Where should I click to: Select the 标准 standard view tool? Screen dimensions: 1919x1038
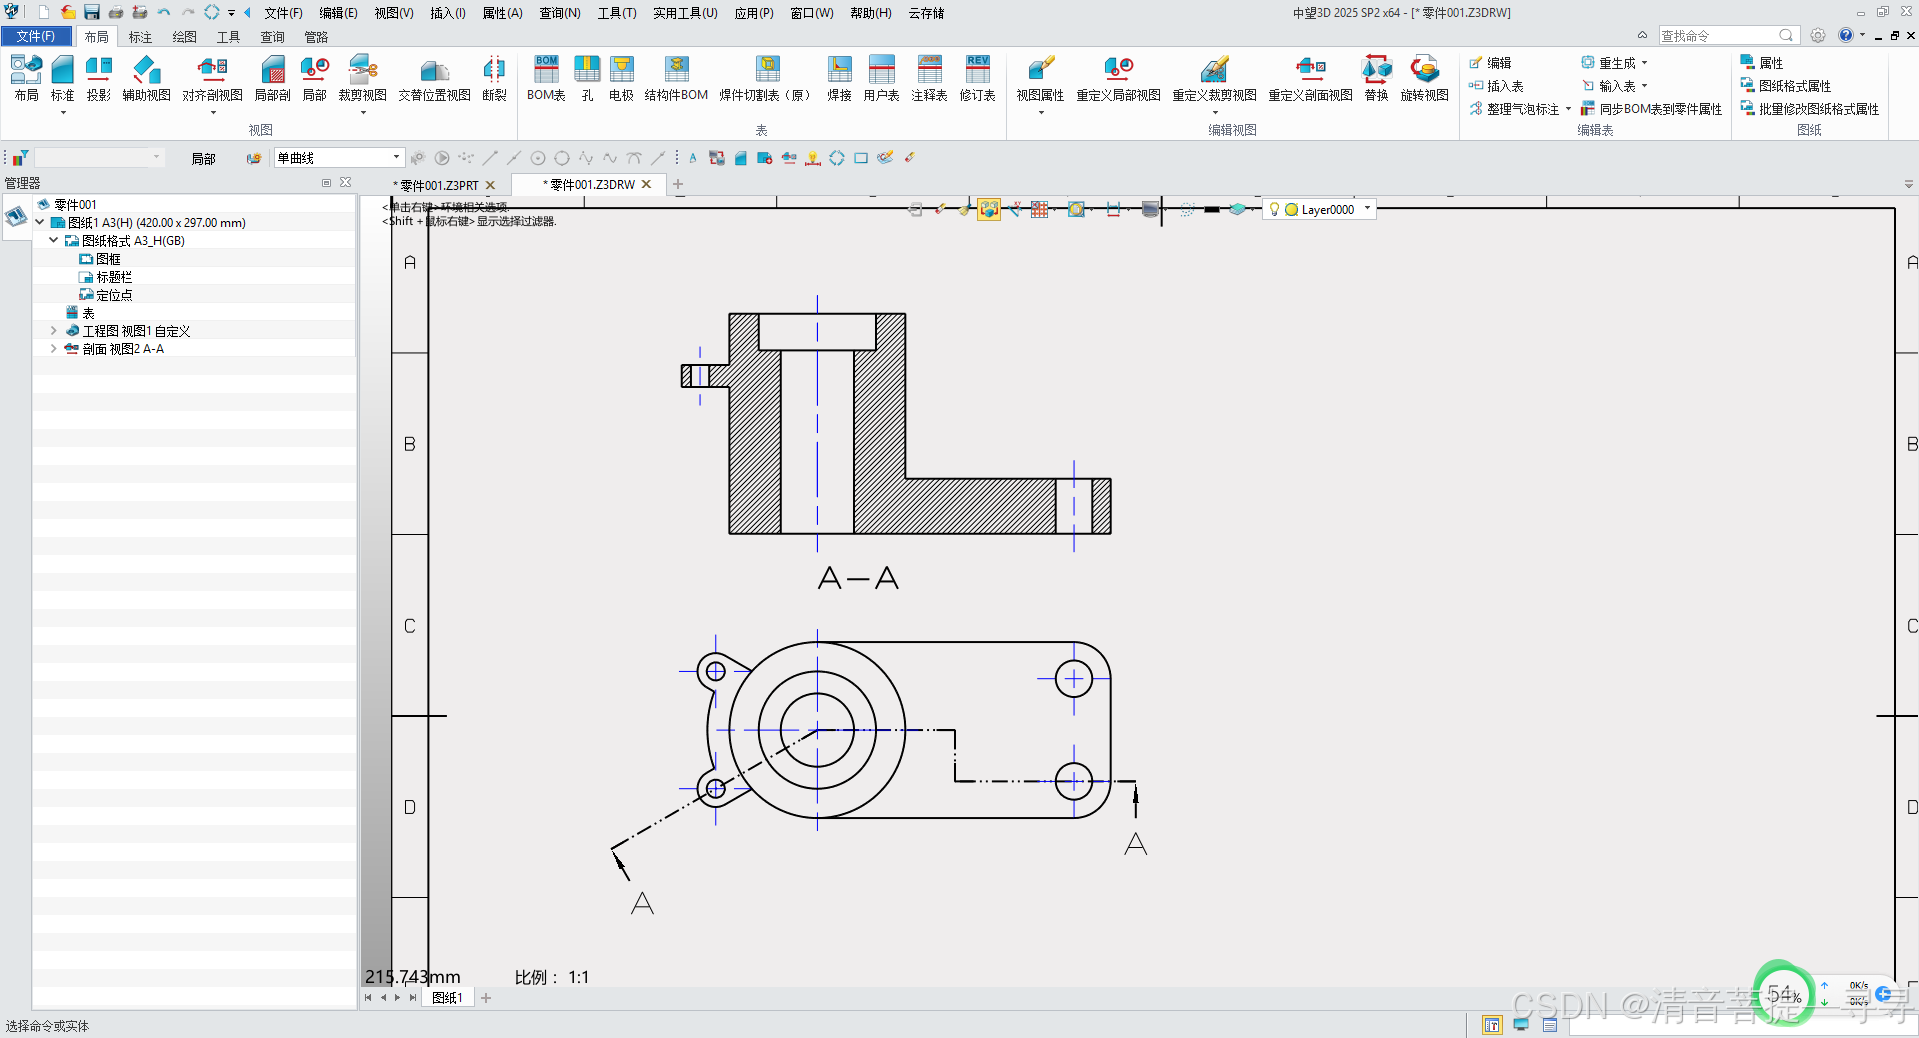[62, 78]
